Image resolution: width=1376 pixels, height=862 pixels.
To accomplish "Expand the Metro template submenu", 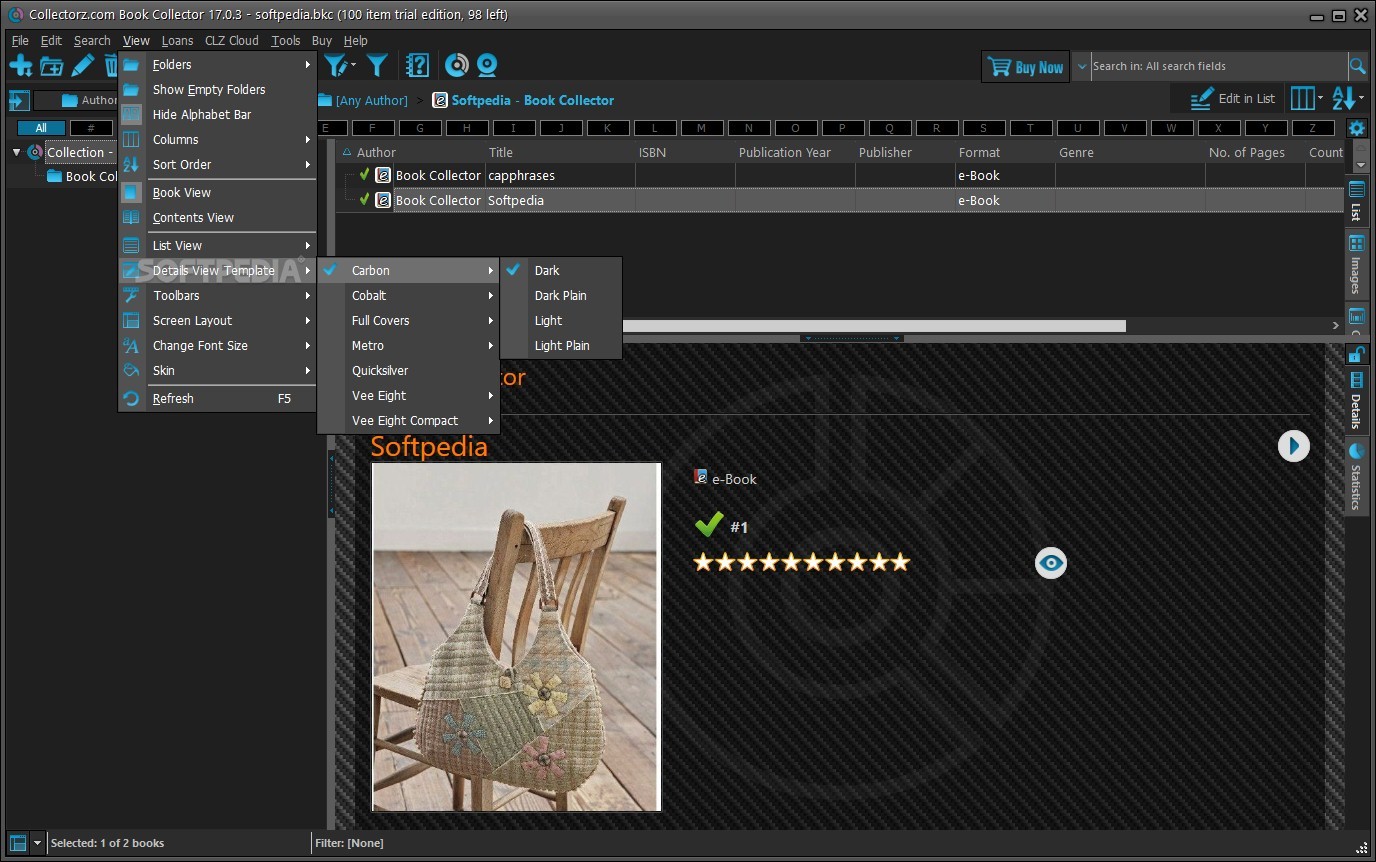I will pyautogui.click(x=408, y=345).
